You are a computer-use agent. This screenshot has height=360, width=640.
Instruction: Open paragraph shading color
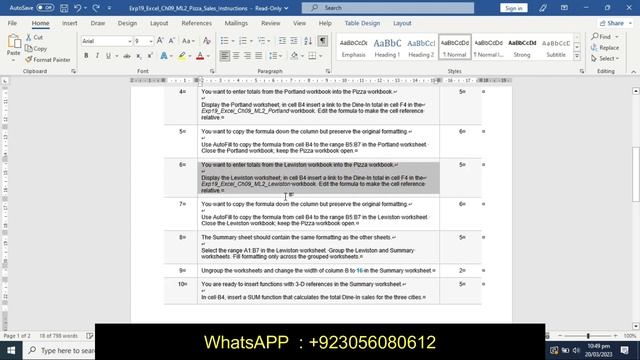pyautogui.click(x=294, y=56)
